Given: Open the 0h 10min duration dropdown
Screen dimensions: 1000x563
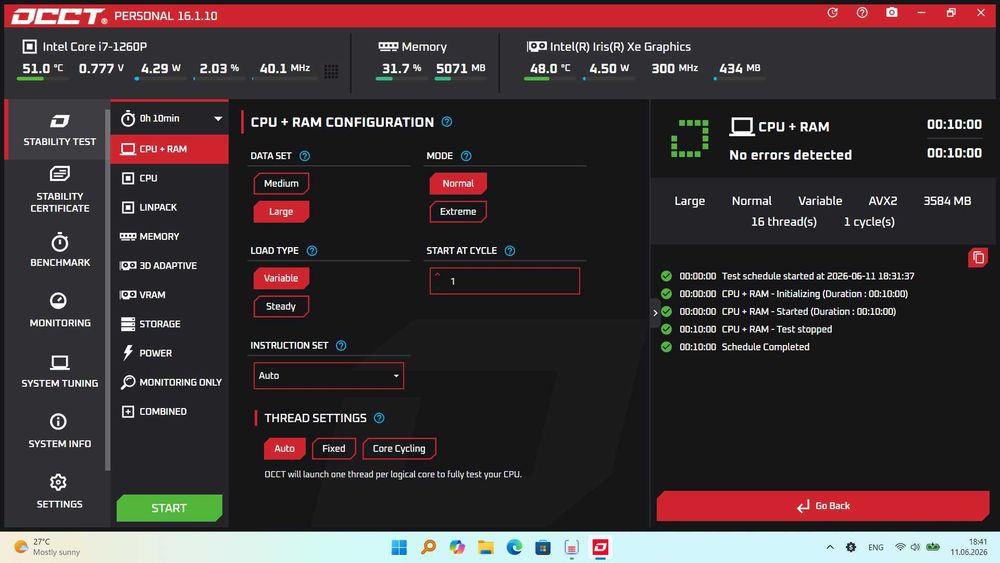Looking at the screenshot, I should [170, 118].
